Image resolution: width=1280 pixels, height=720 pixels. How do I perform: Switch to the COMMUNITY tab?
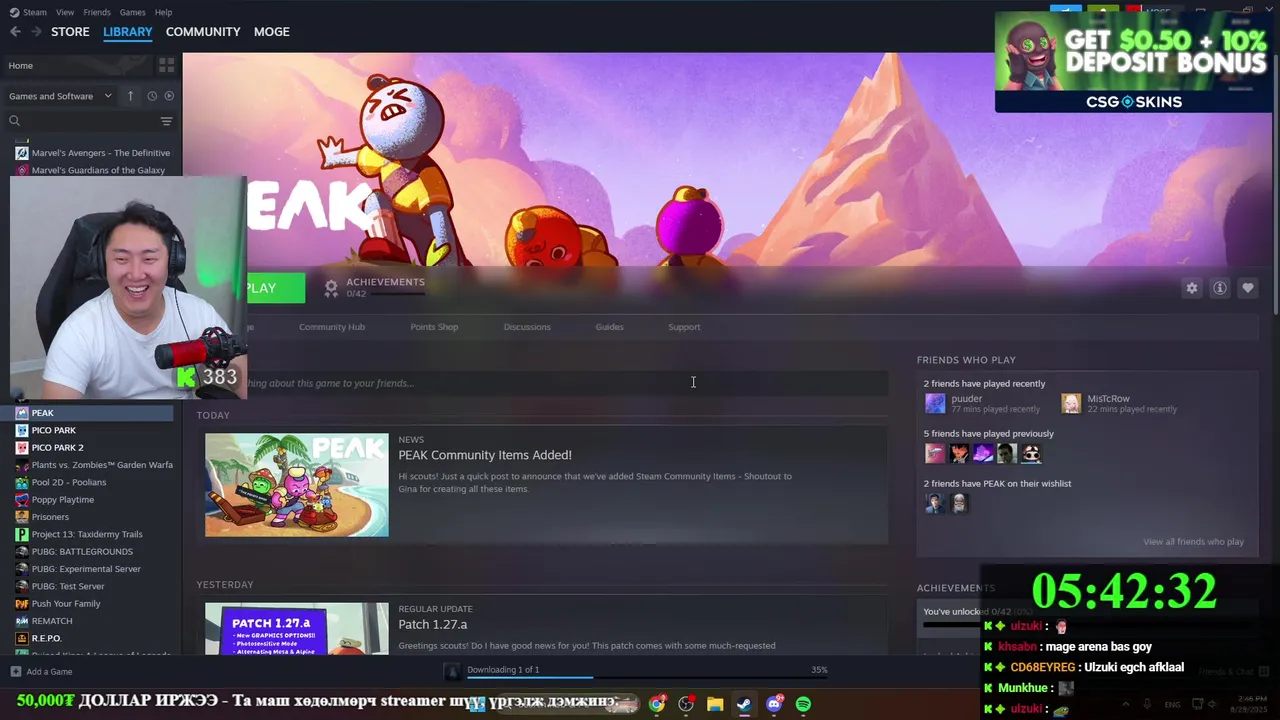click(x=203, y=32)
